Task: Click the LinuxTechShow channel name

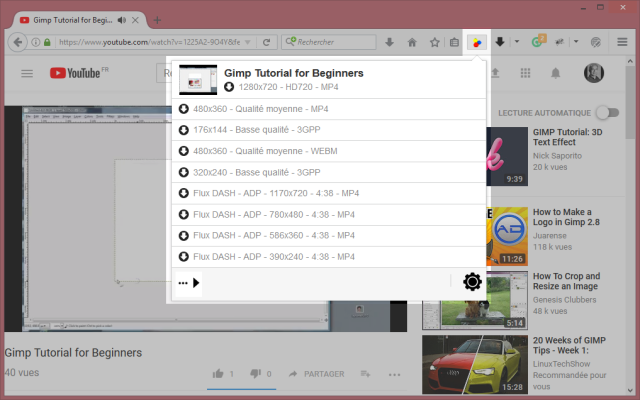Action: [x=561, y=364]
